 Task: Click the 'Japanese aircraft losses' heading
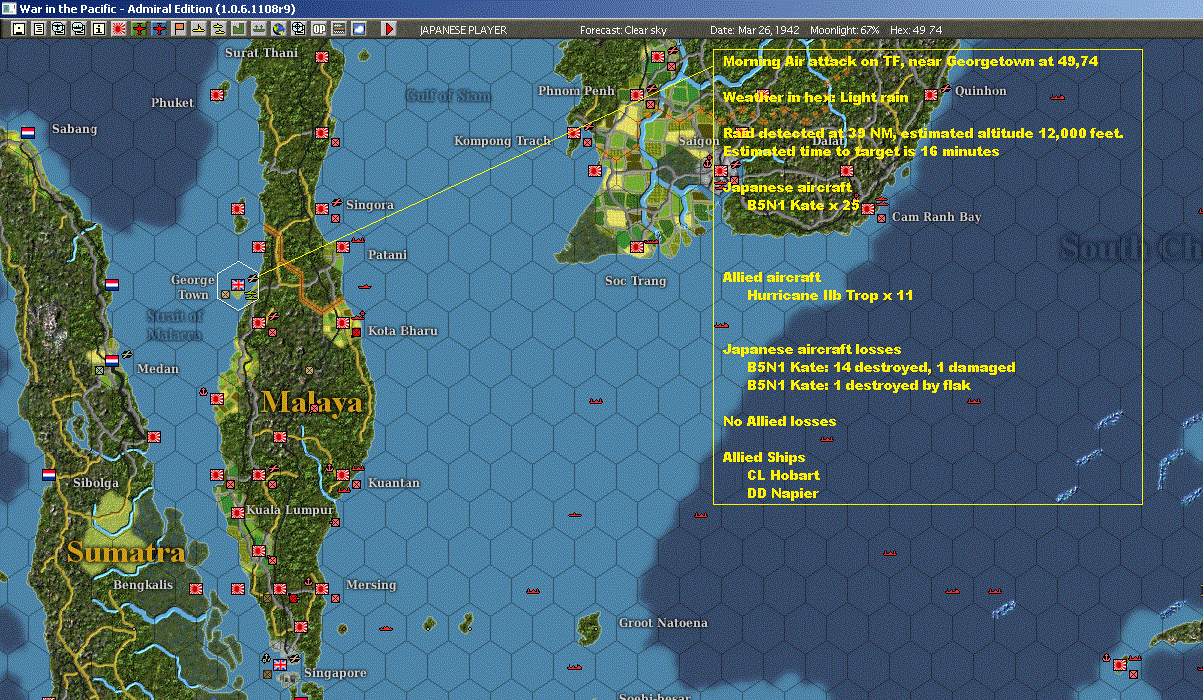click(x=812, y=349)
